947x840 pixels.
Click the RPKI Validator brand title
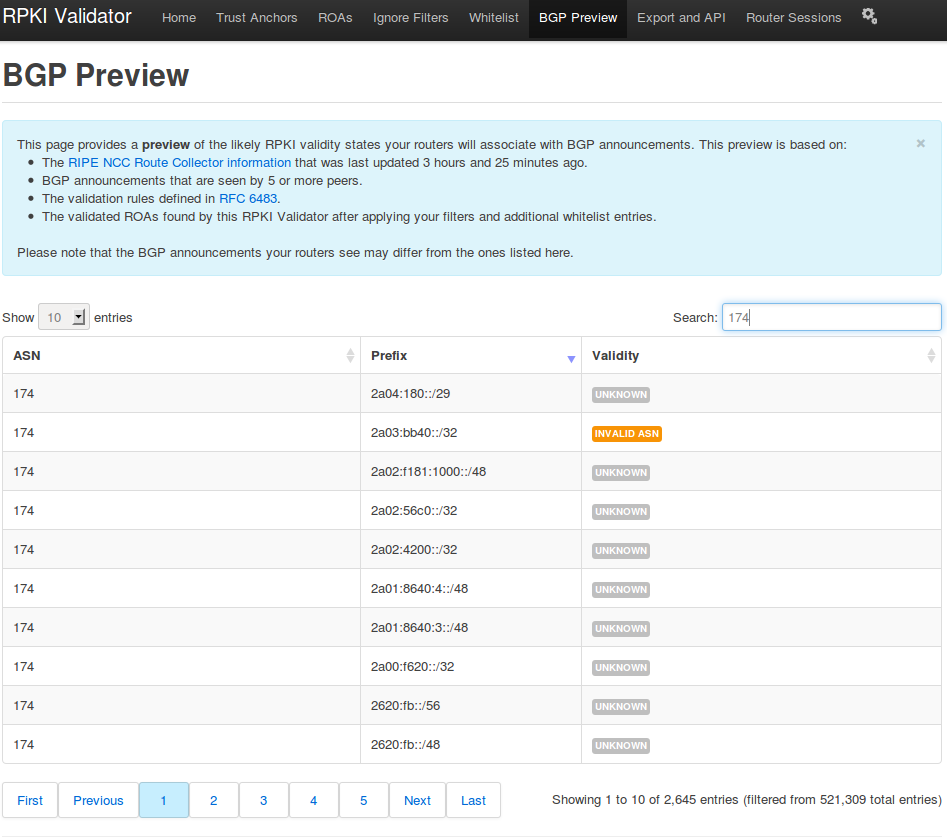point(67,16)
